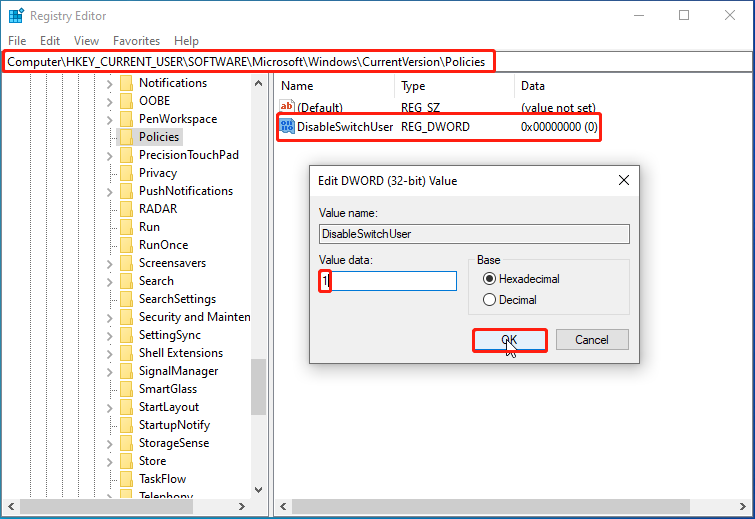This screenshot has height=519, width=755.
Task: Open the Edit menu
Action: [x=50, y=41]
